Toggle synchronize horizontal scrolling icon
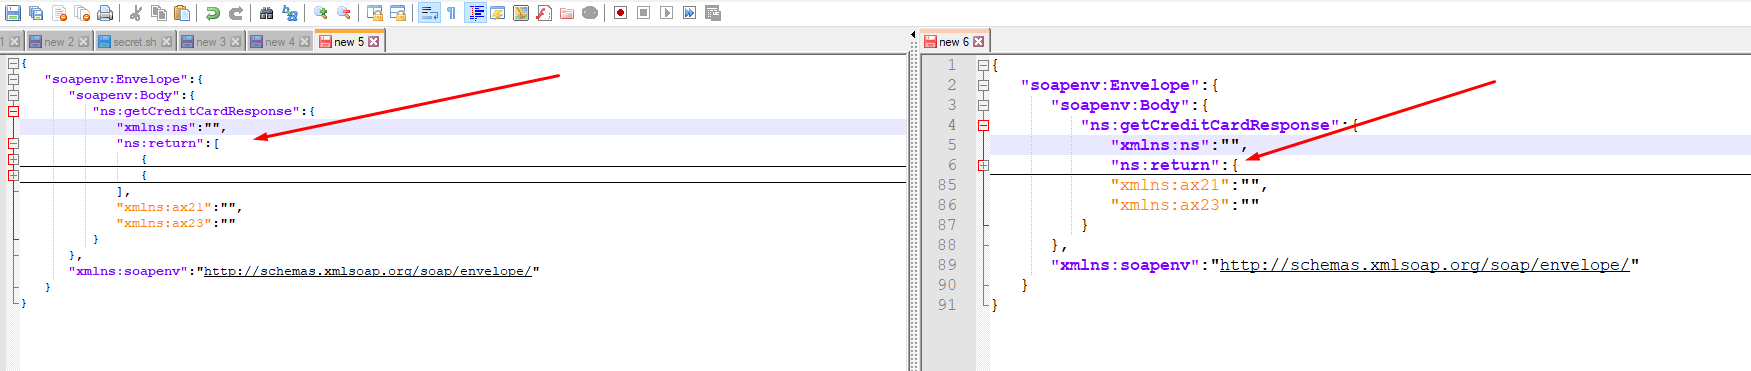The height and width of the screenshot is (371, 1751). click(x=397, y=13)
